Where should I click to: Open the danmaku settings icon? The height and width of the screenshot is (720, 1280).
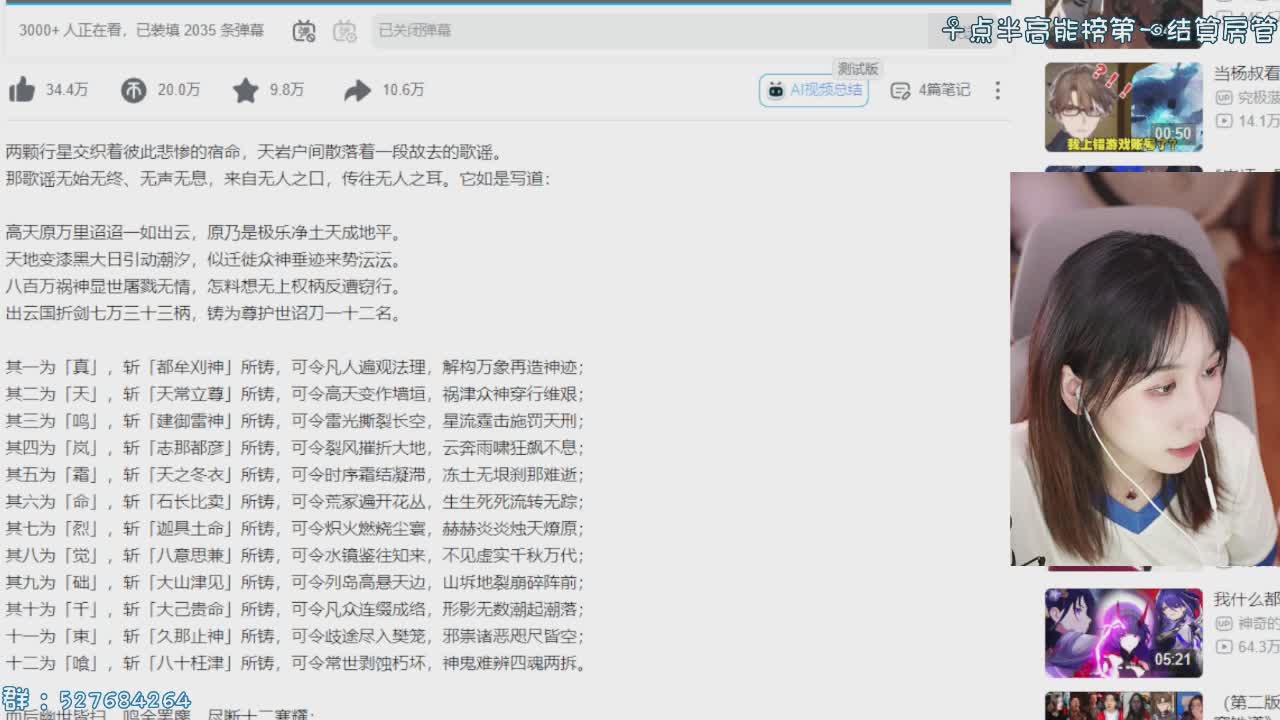coord(344,31)
